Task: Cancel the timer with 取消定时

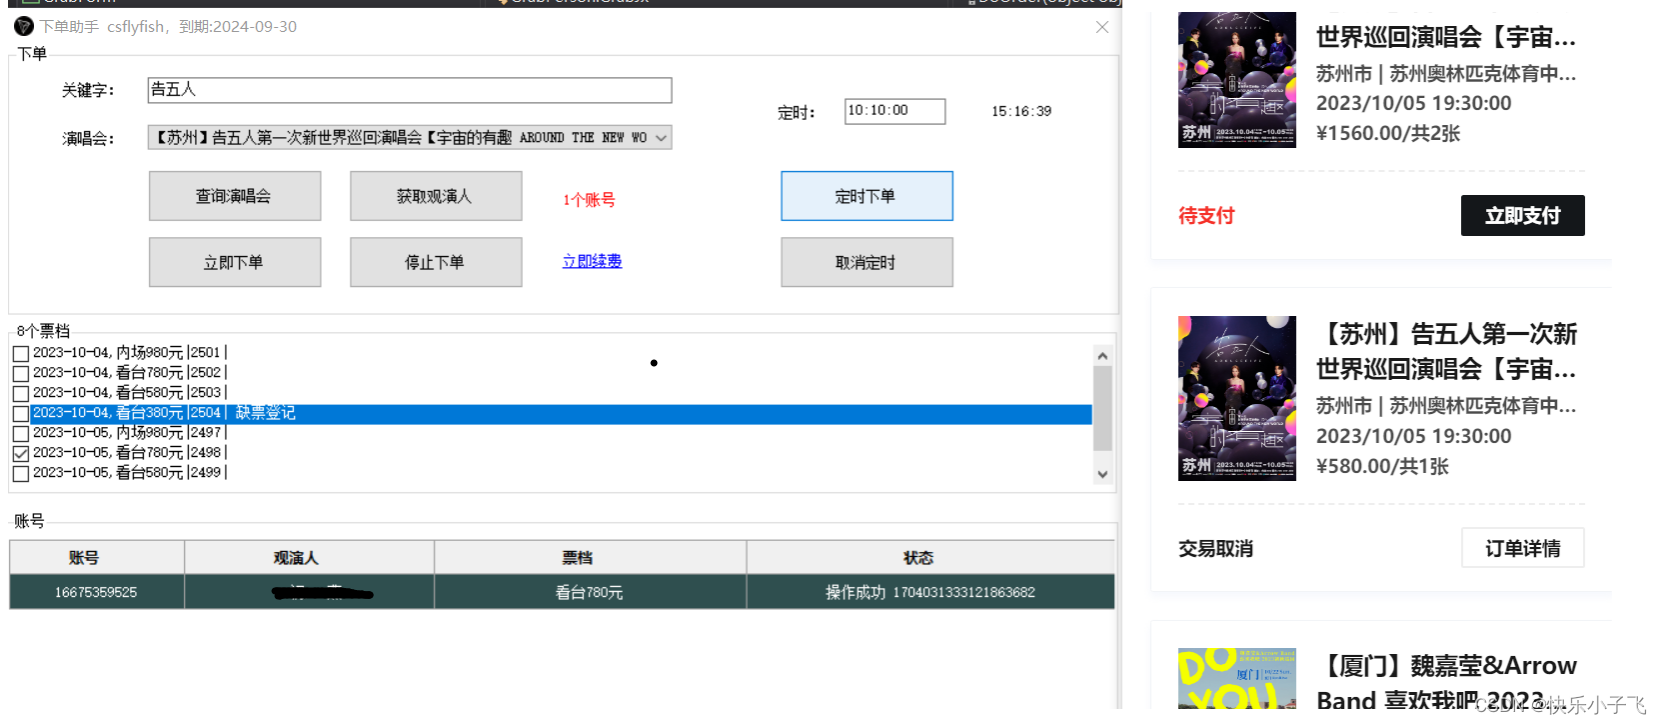Action: (867, 262)
